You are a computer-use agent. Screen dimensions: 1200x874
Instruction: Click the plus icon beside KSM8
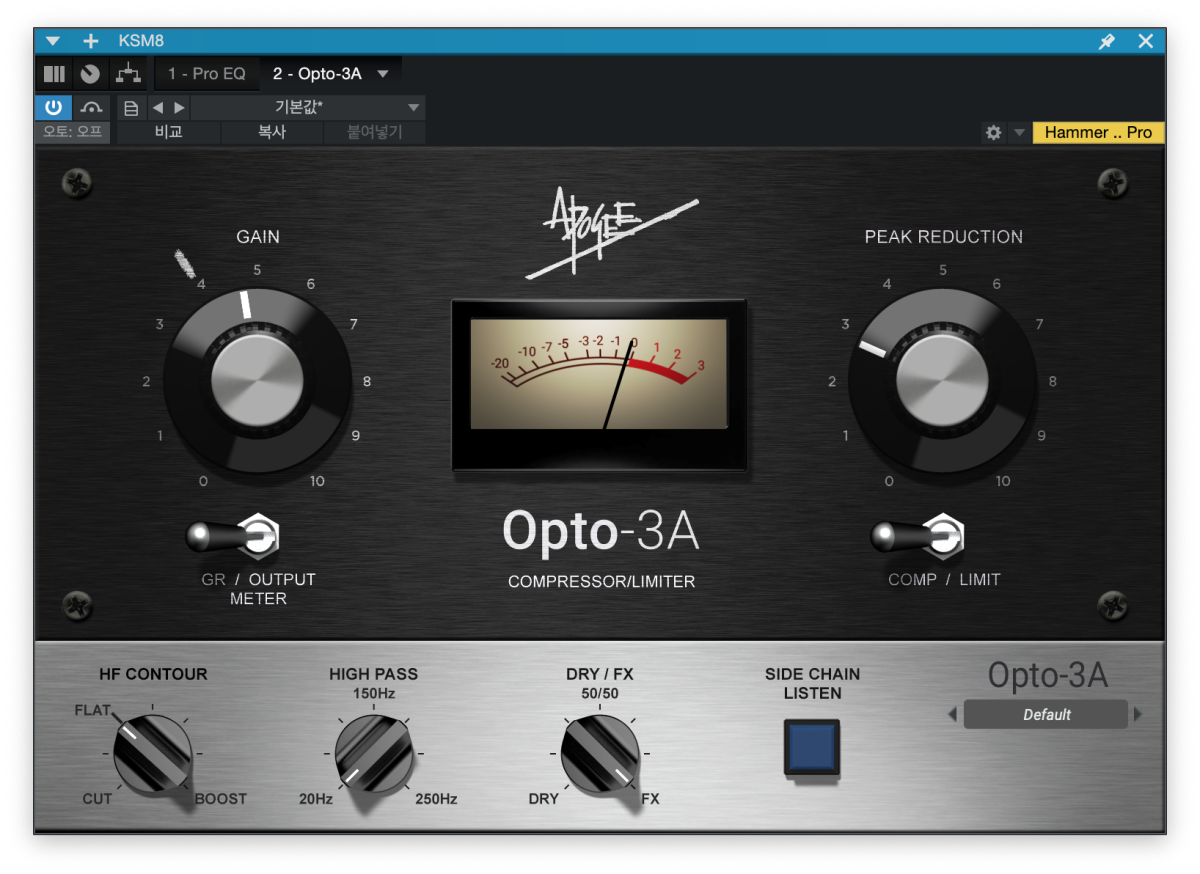pyautogui.click(x=91, y=41)
